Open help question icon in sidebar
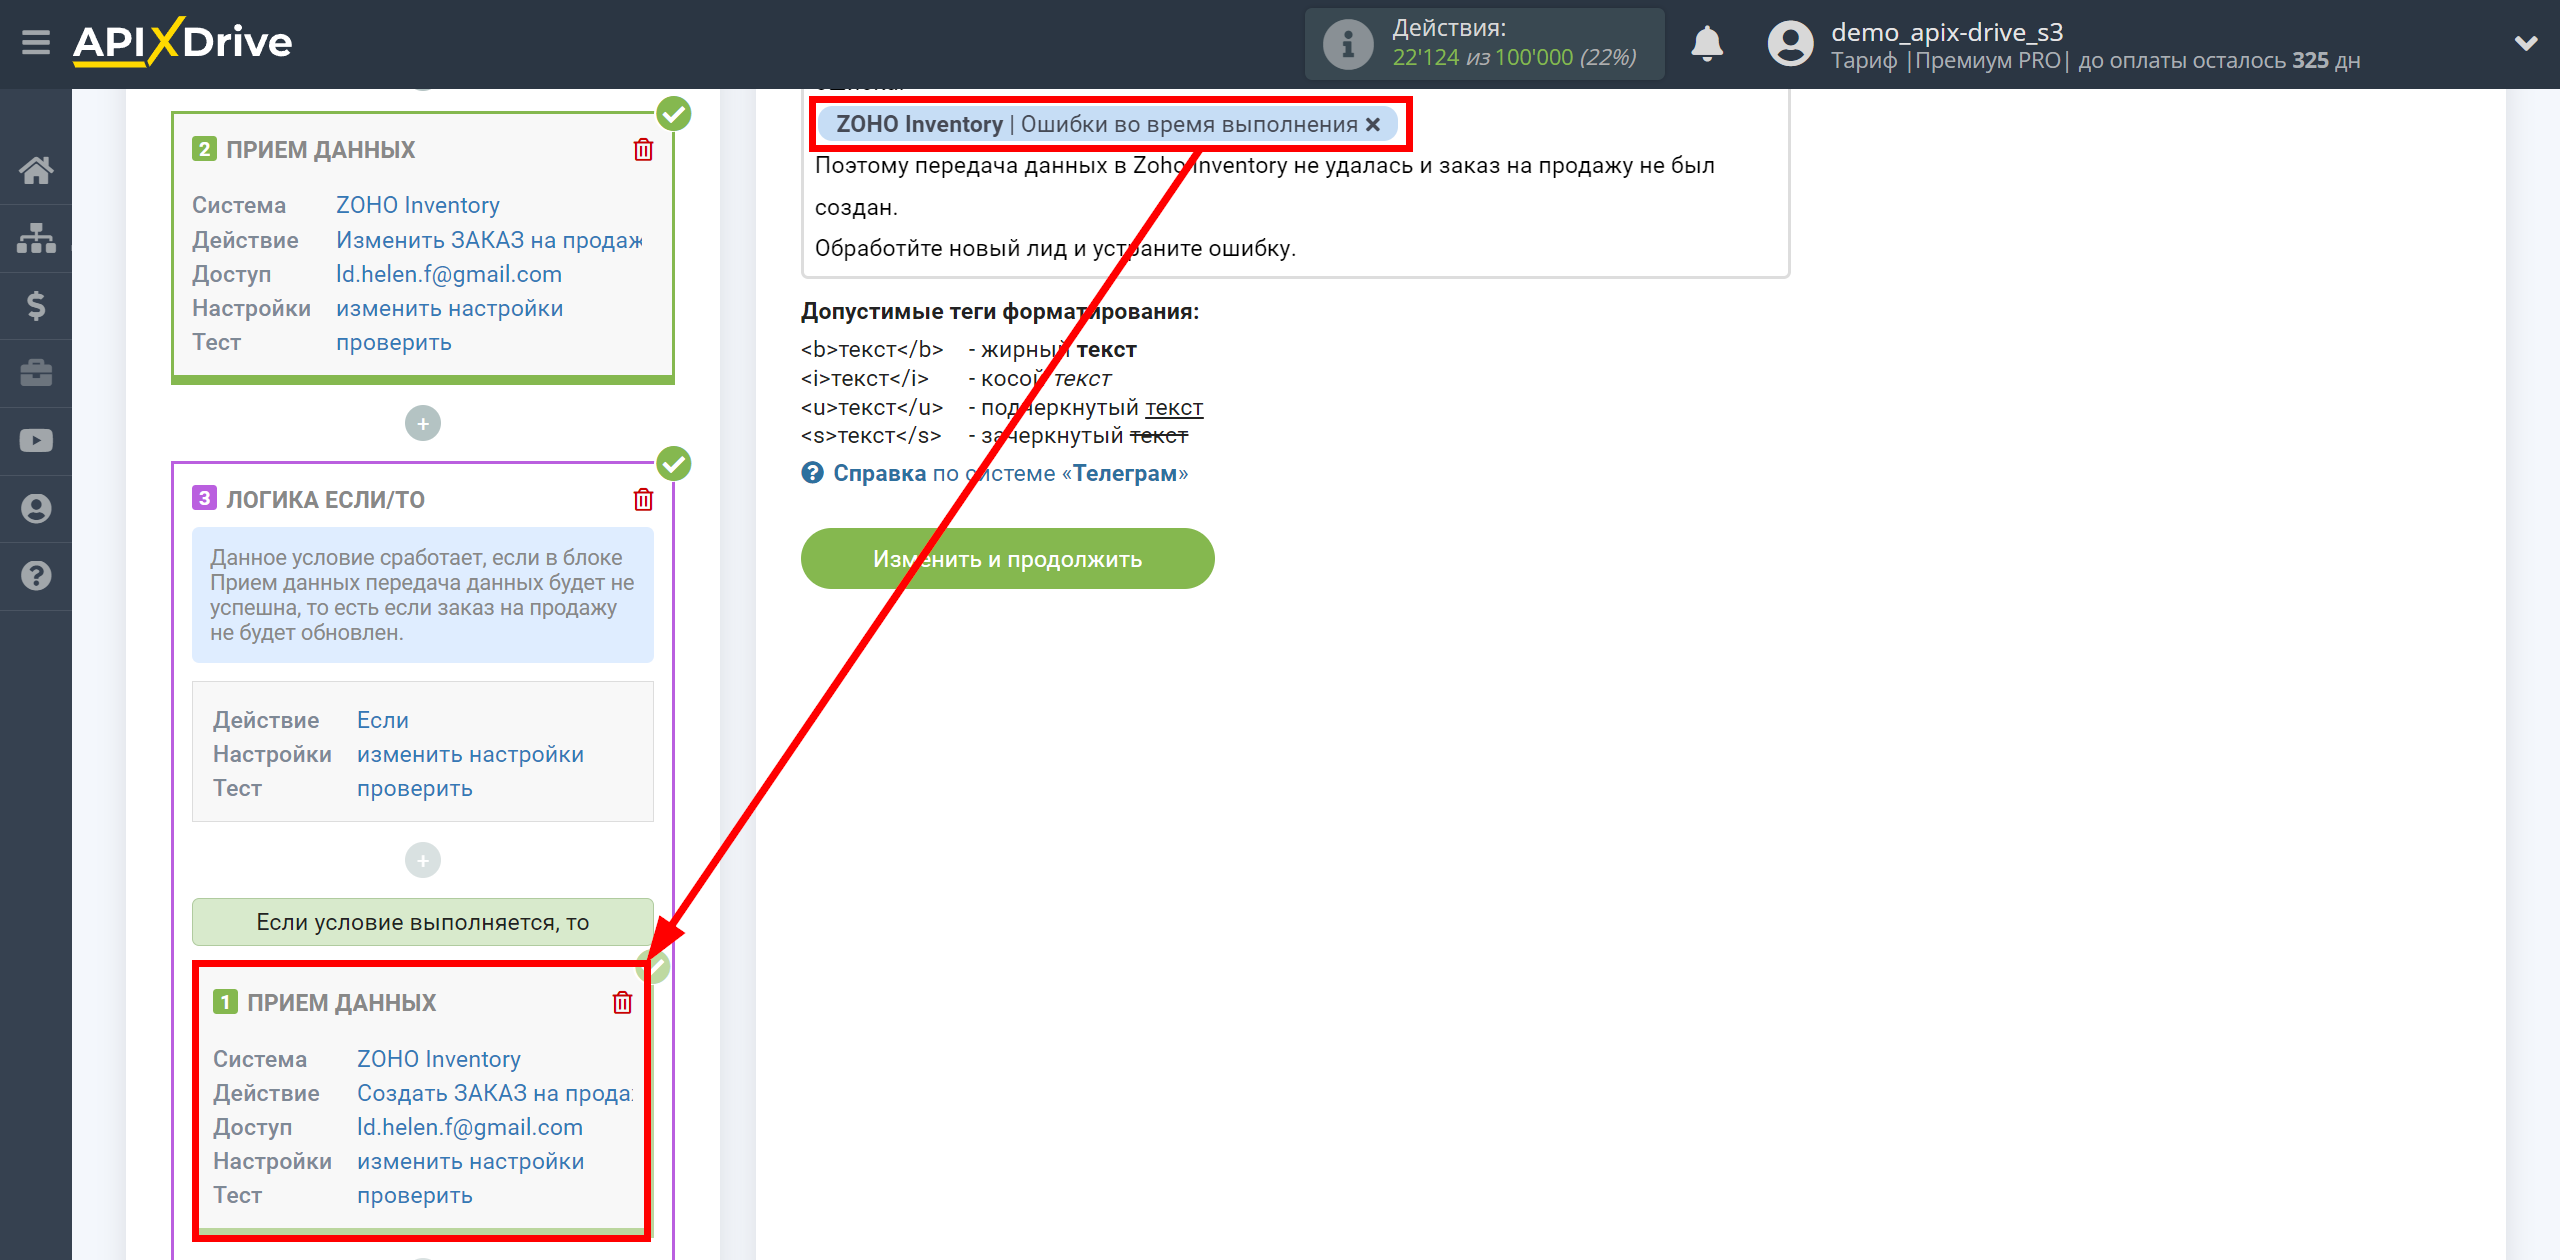2560x1260 pixels. [36, 575]
